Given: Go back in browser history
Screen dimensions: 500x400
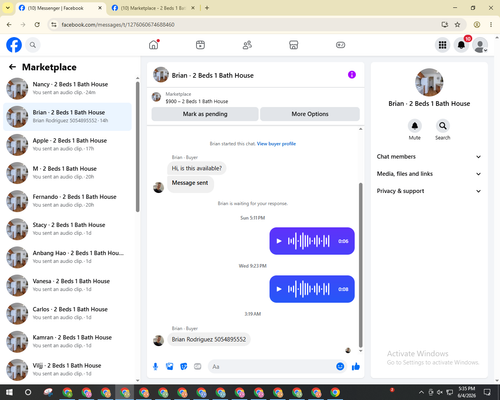Looking at the screenshot, I should (9, 25).
